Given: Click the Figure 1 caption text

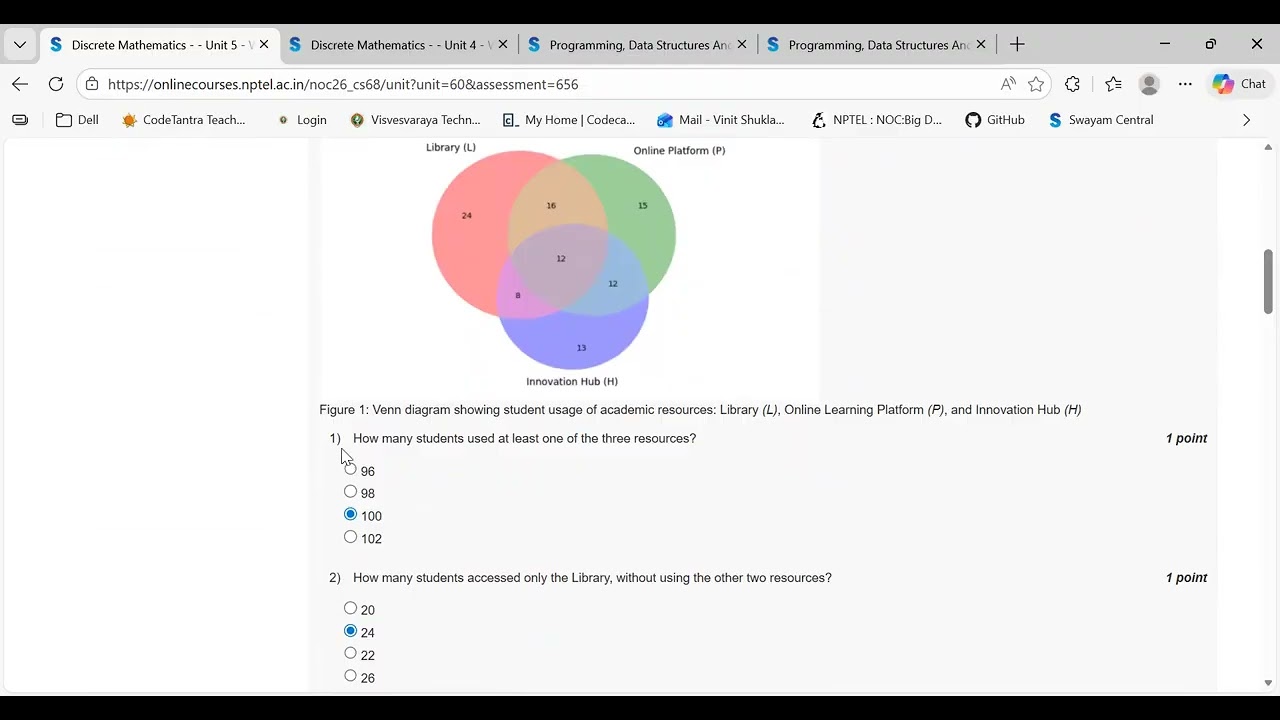Looking at the screenshot, I should tap(700, 410).
